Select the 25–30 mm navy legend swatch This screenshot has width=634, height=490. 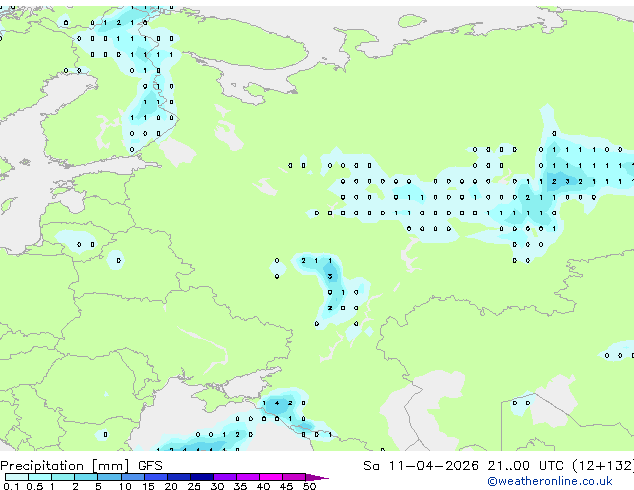pos(202,477)
